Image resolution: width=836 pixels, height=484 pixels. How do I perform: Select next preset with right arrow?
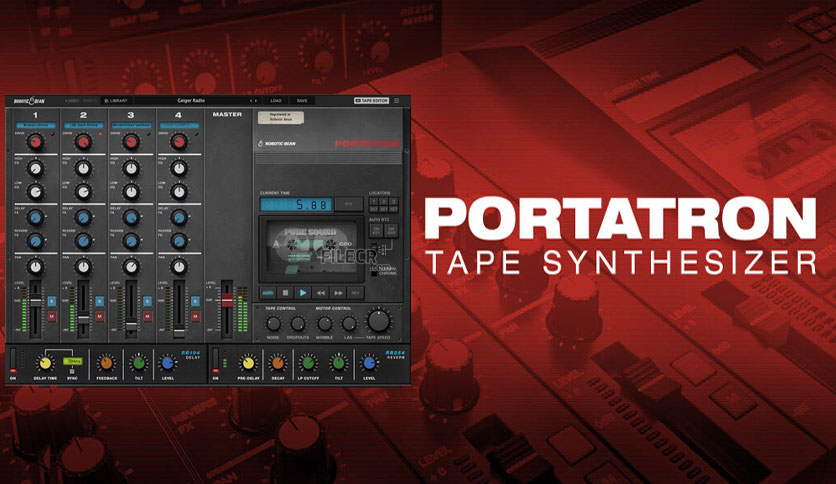click(256, 100)
